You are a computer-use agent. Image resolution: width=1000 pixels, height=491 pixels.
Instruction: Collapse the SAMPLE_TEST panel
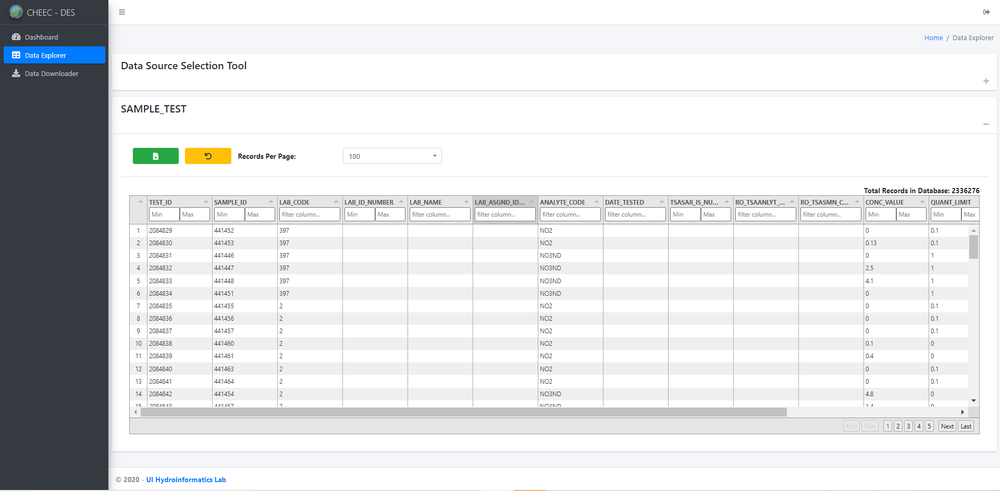[x=986, y=124]
